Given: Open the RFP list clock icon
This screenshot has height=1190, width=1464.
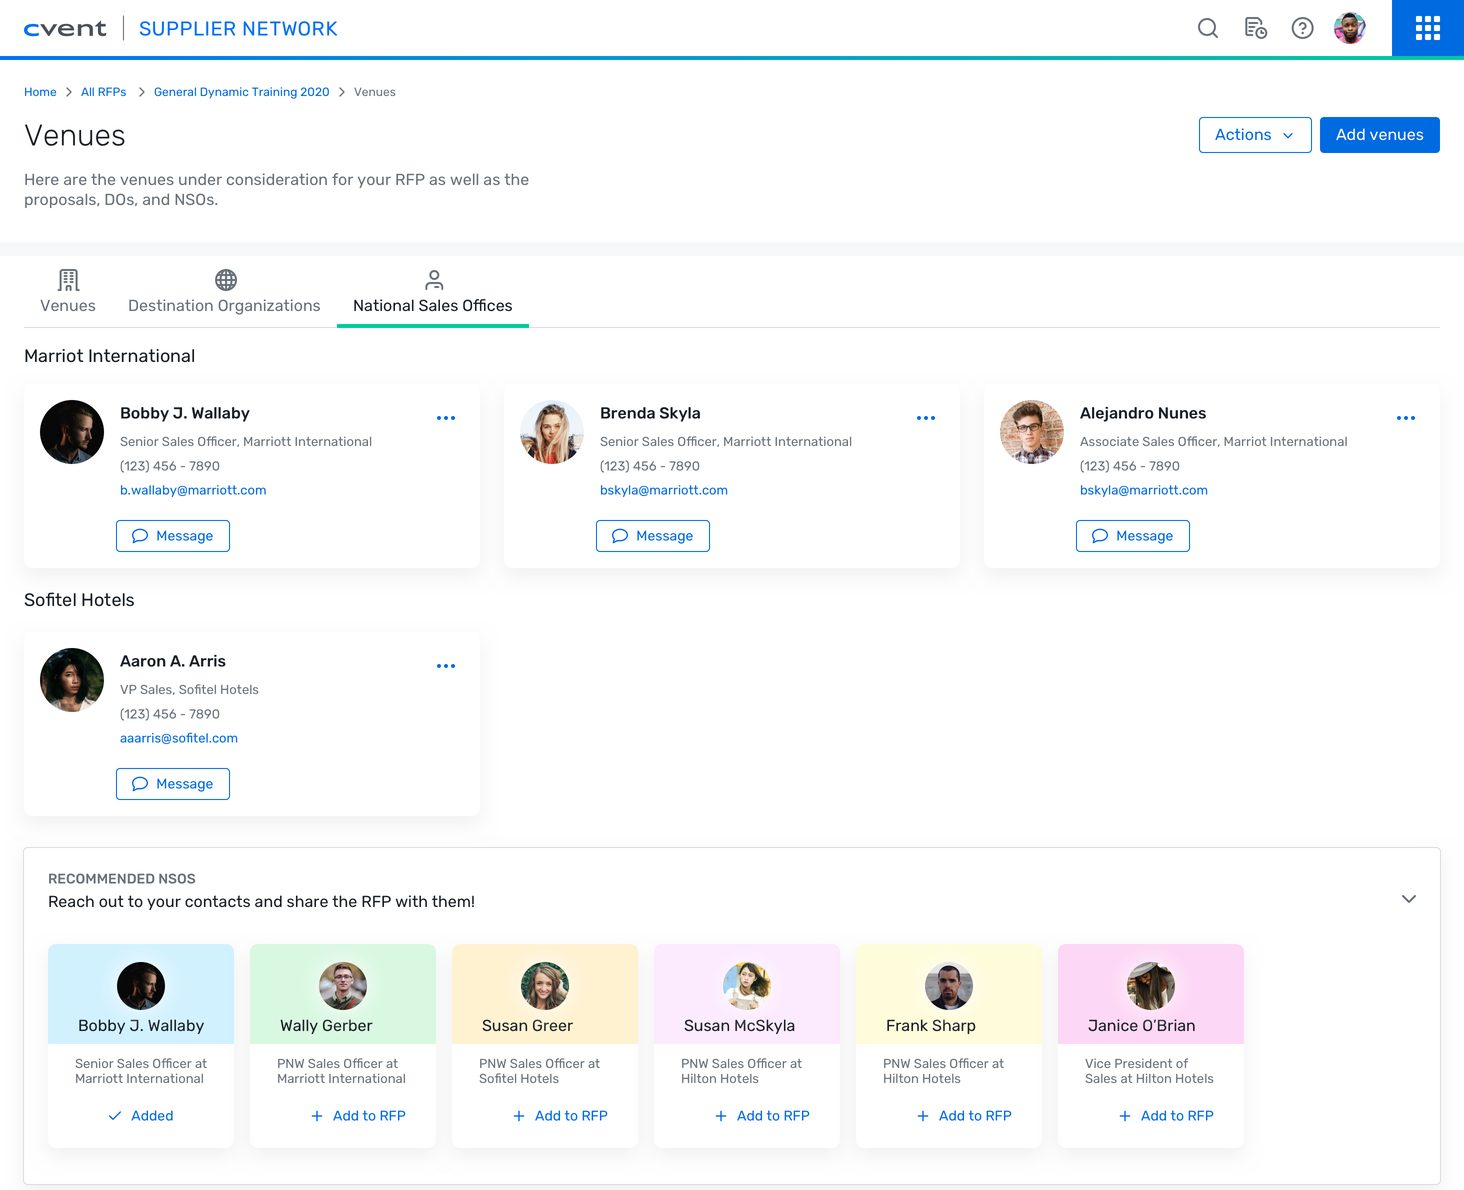Looking at the screenshot, I should [1256, 28].
